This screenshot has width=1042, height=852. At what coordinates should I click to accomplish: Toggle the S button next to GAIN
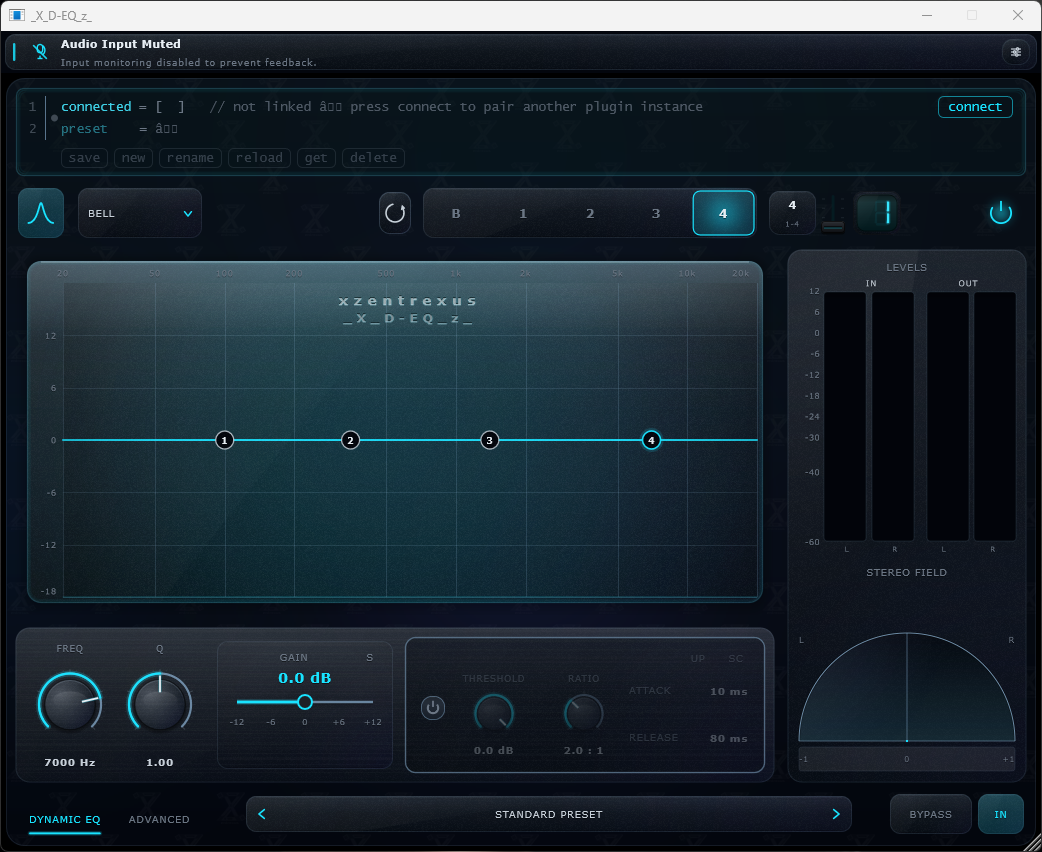tap(369, 658)
